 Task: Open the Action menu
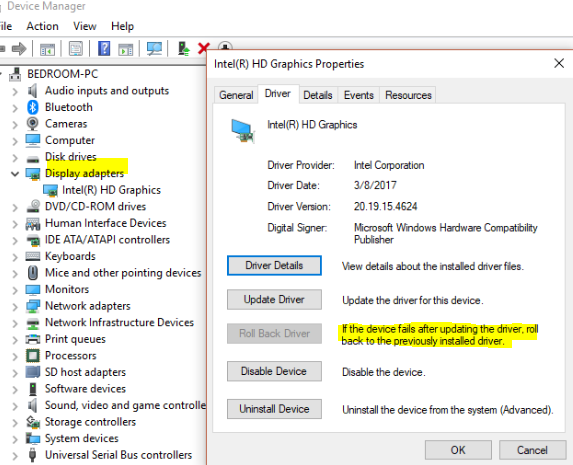pos(42,26)
